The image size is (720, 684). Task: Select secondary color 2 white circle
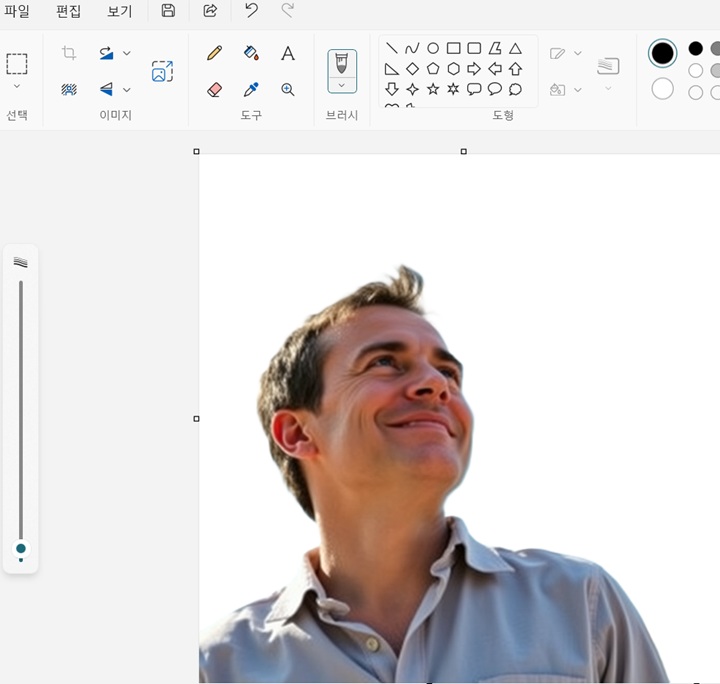(x=662, y=89)
